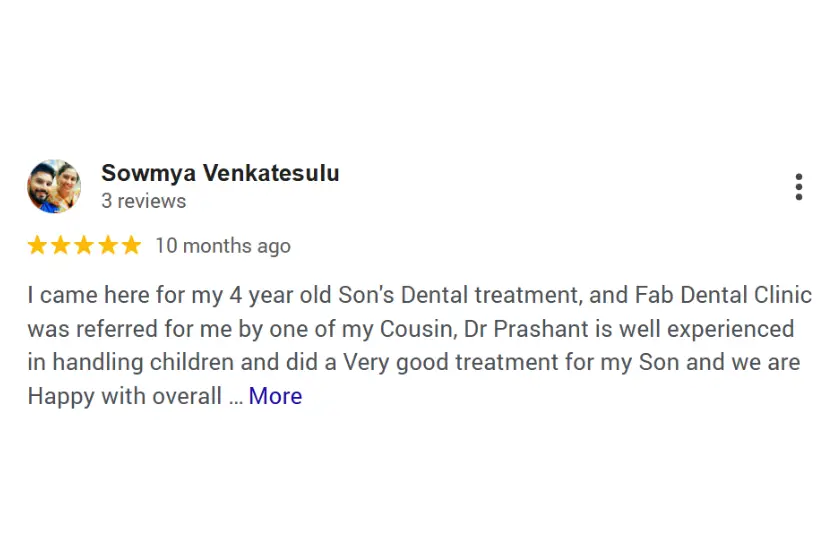The image size is (840, 560).
Task: Click the fourth gold rating star
Action: point(108,246)
